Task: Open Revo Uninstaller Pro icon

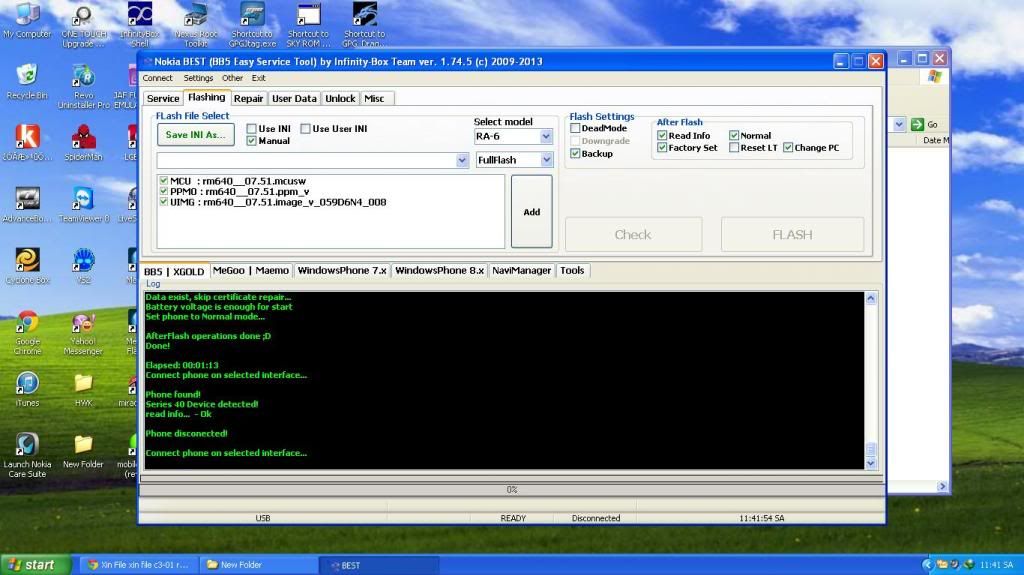Action: [x=83, y=86]
